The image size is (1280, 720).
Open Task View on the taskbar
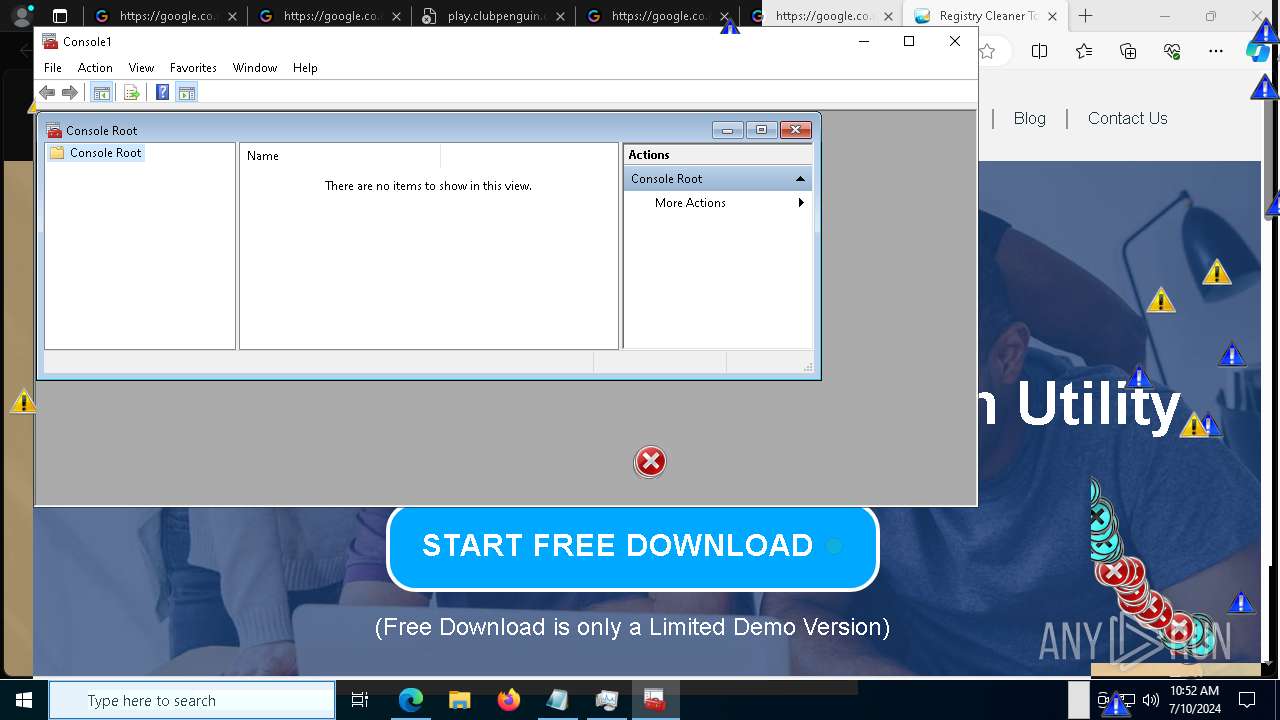360,700
